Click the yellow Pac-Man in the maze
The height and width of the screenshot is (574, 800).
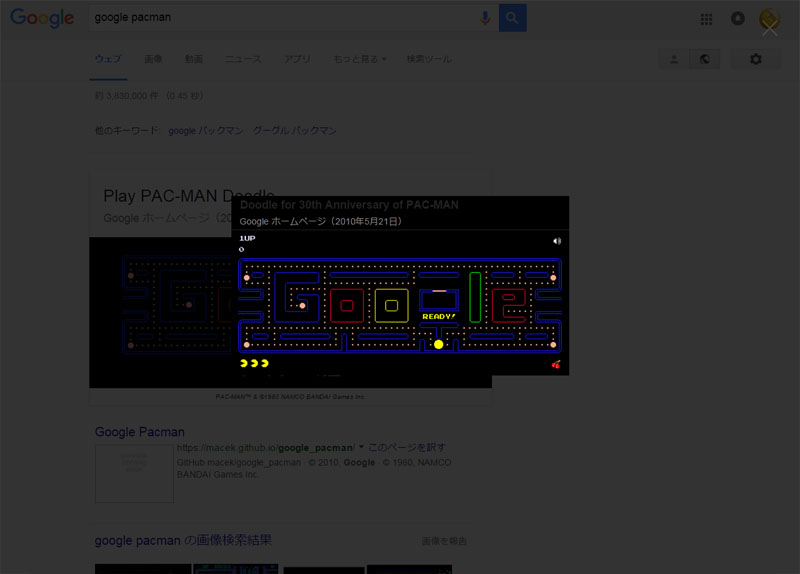coord(439,344)
